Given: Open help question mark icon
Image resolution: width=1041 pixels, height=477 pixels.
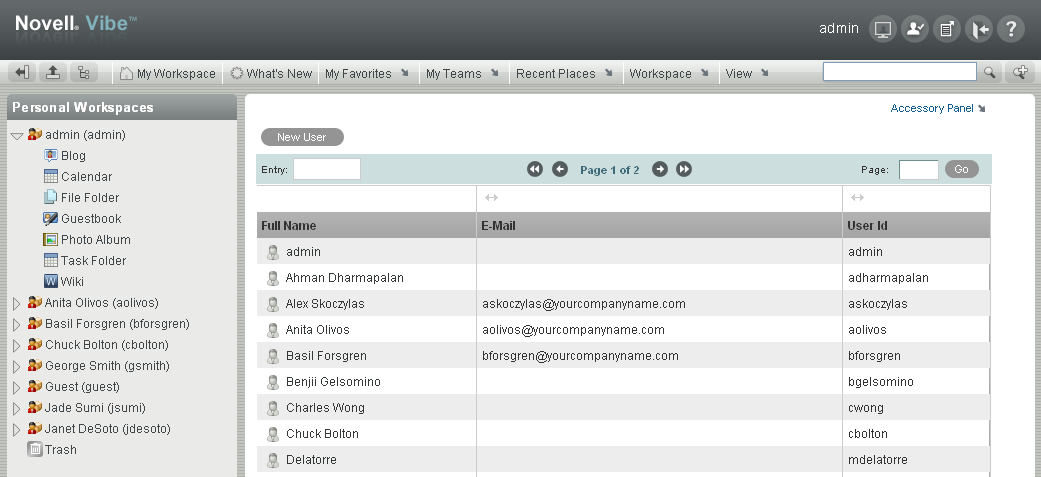Looking at the screenshot, I should coord(1011,29).
